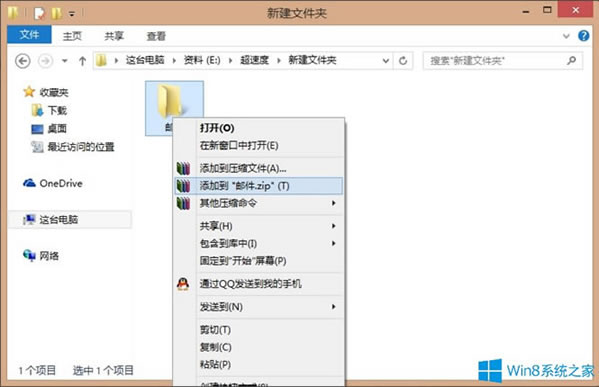
Task: Click the New Folder icon in title bar
Action: pos(57,13)
